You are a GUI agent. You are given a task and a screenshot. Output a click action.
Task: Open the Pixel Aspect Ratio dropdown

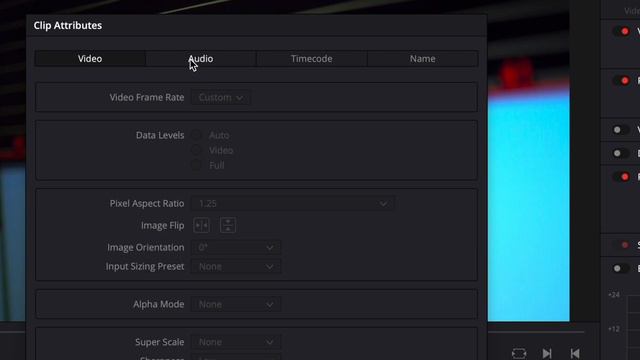coord(292,203)
